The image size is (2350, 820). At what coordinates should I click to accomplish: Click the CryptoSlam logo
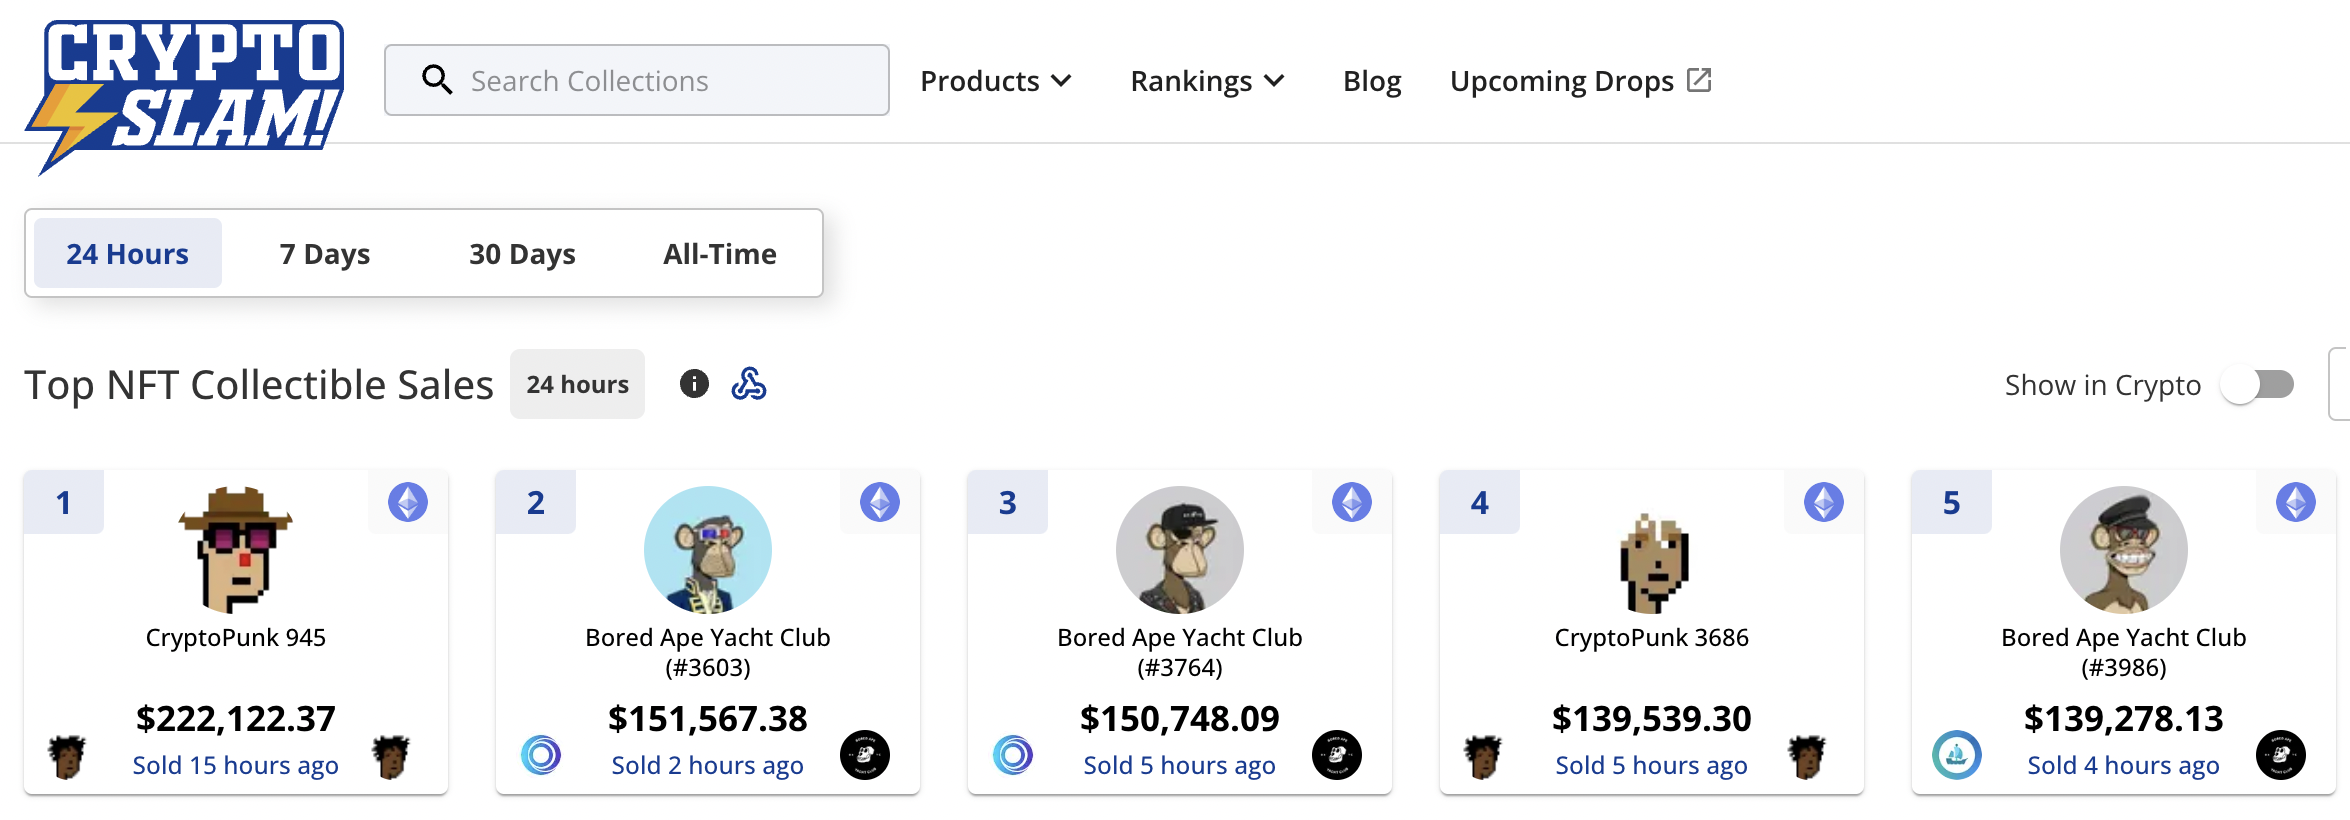pos(186,92)
